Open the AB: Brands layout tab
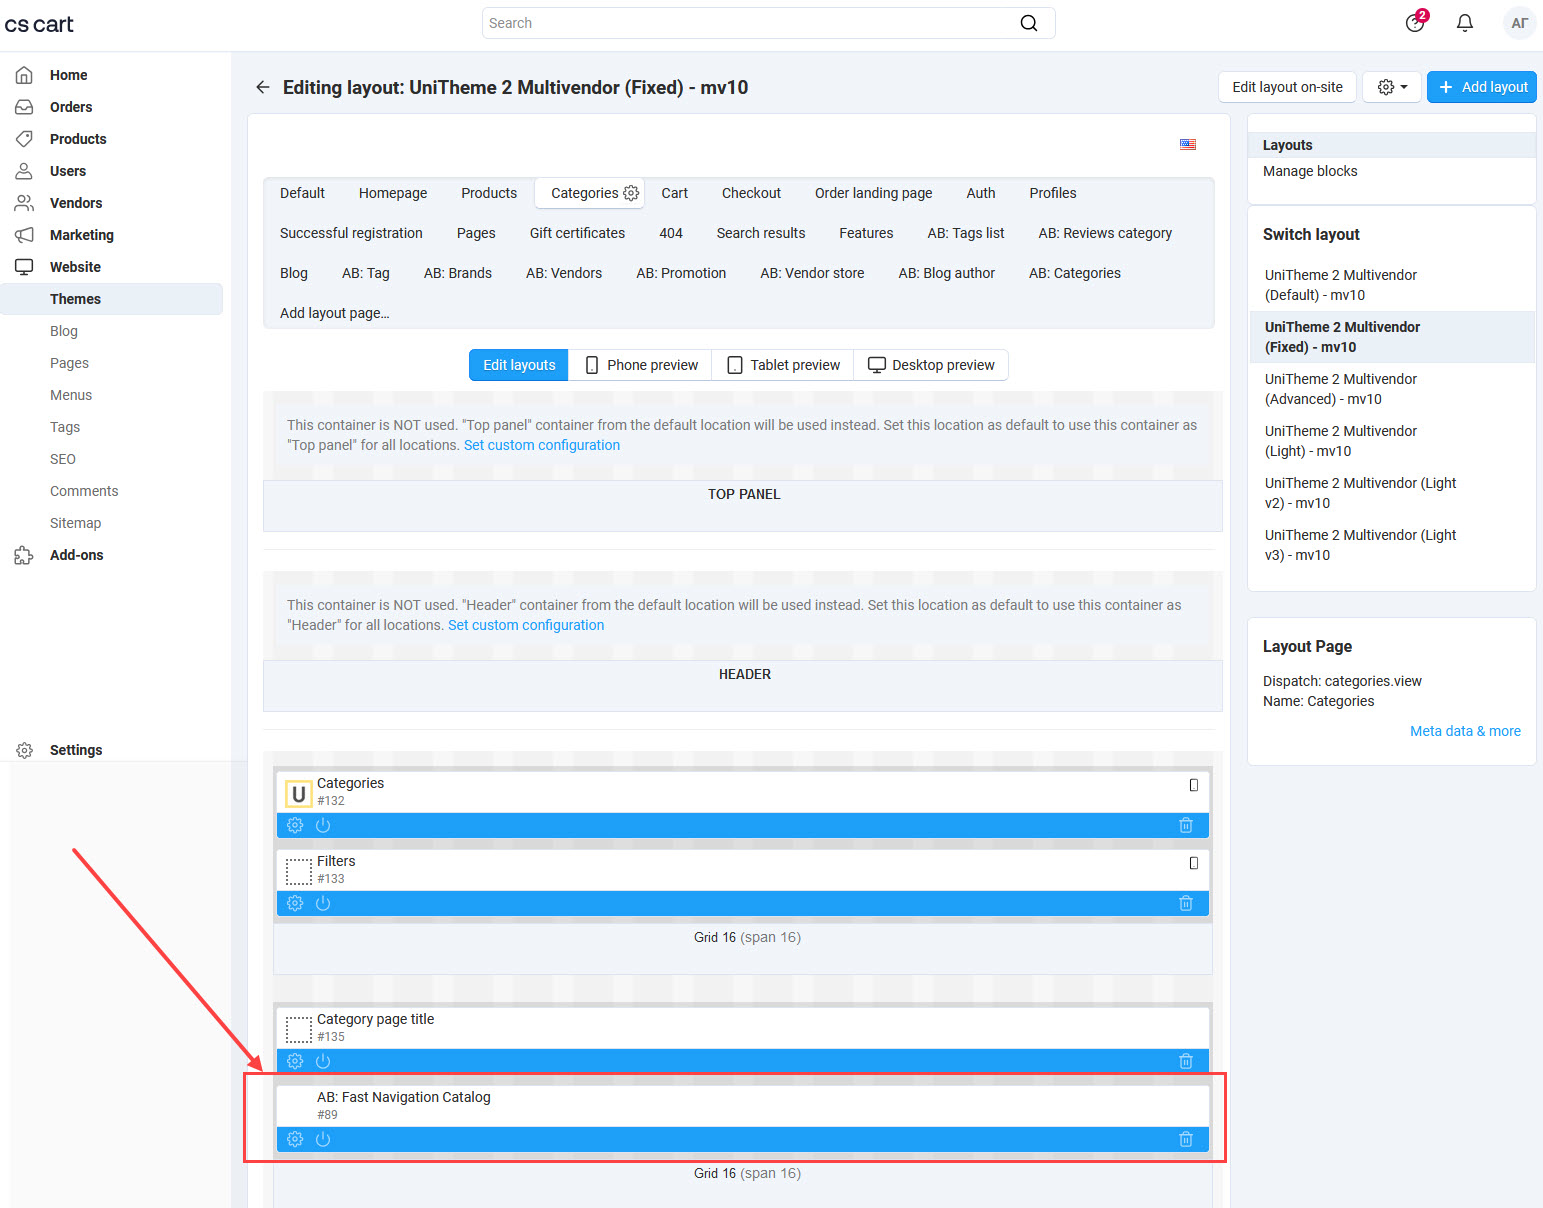This screenshot has height=1208, width=1543. [x=458, y=273]
